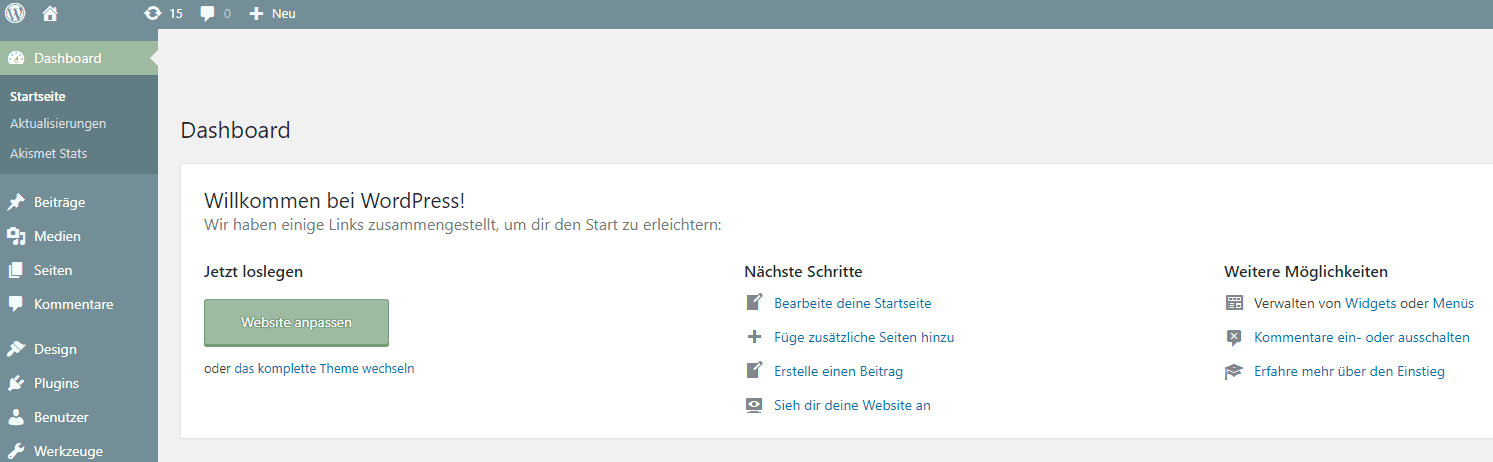Open the Widgets link

coord(1370,303)
